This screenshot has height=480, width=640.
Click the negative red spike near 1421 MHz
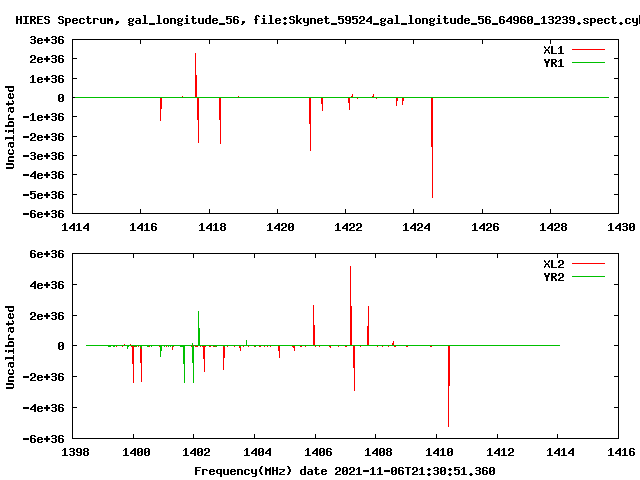click(x=310, y=124)
